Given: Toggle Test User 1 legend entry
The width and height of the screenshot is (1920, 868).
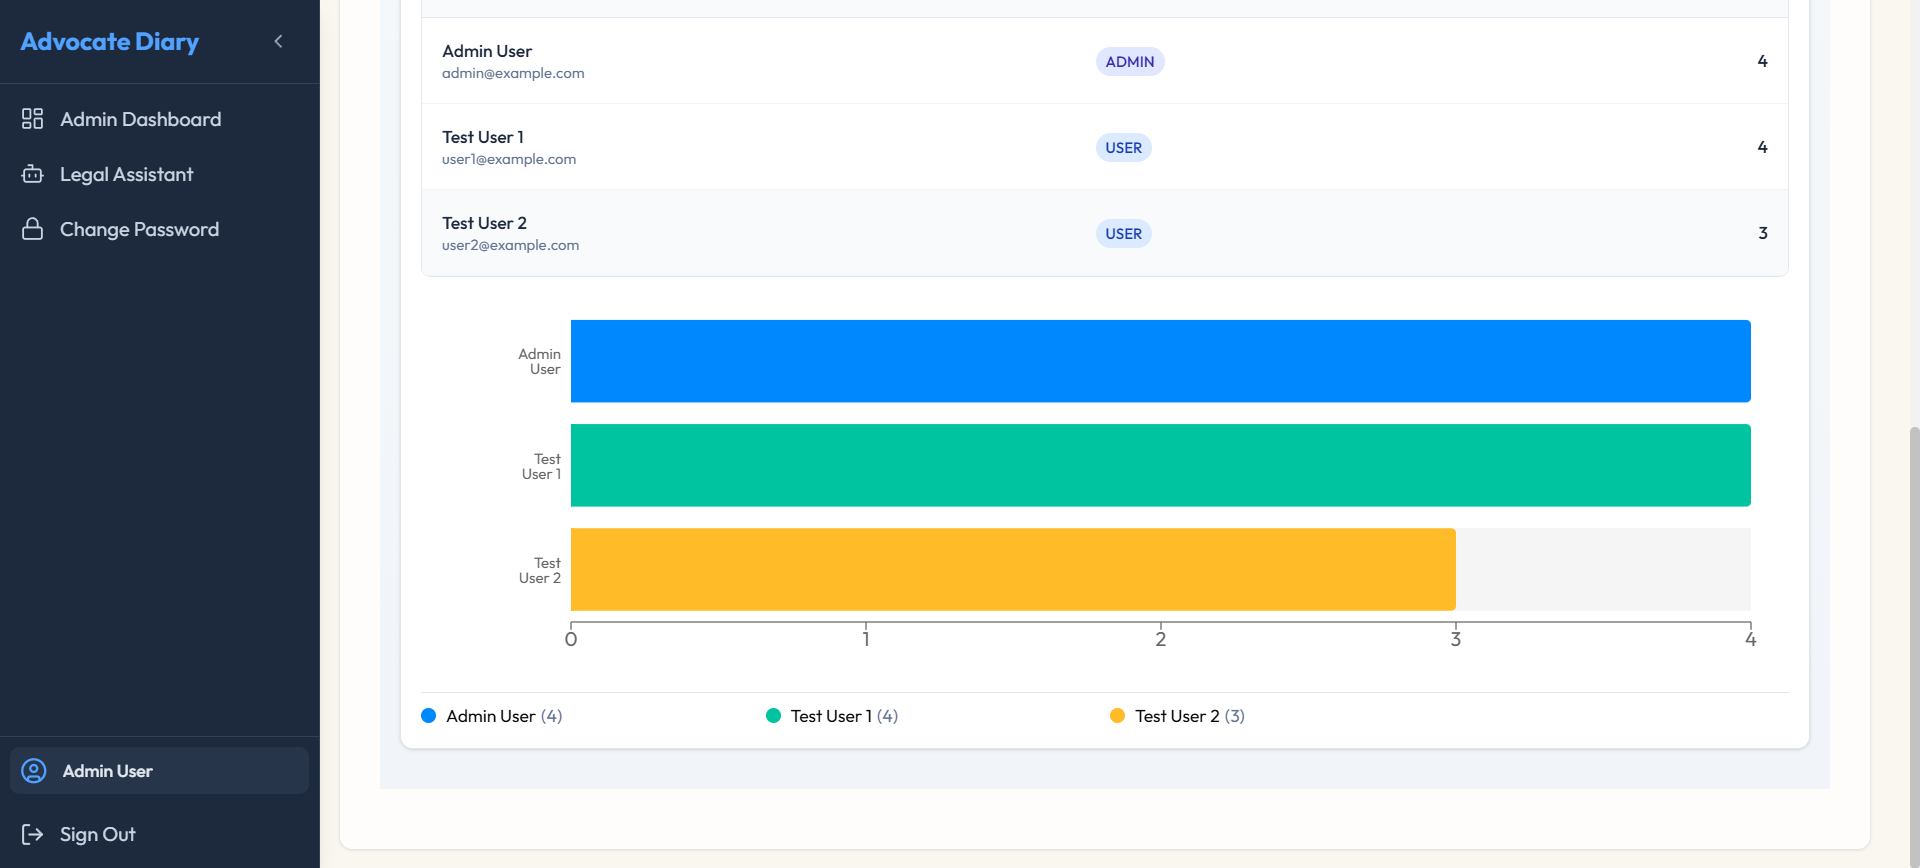Looking at the screenshot, I should tap(832, 716).
